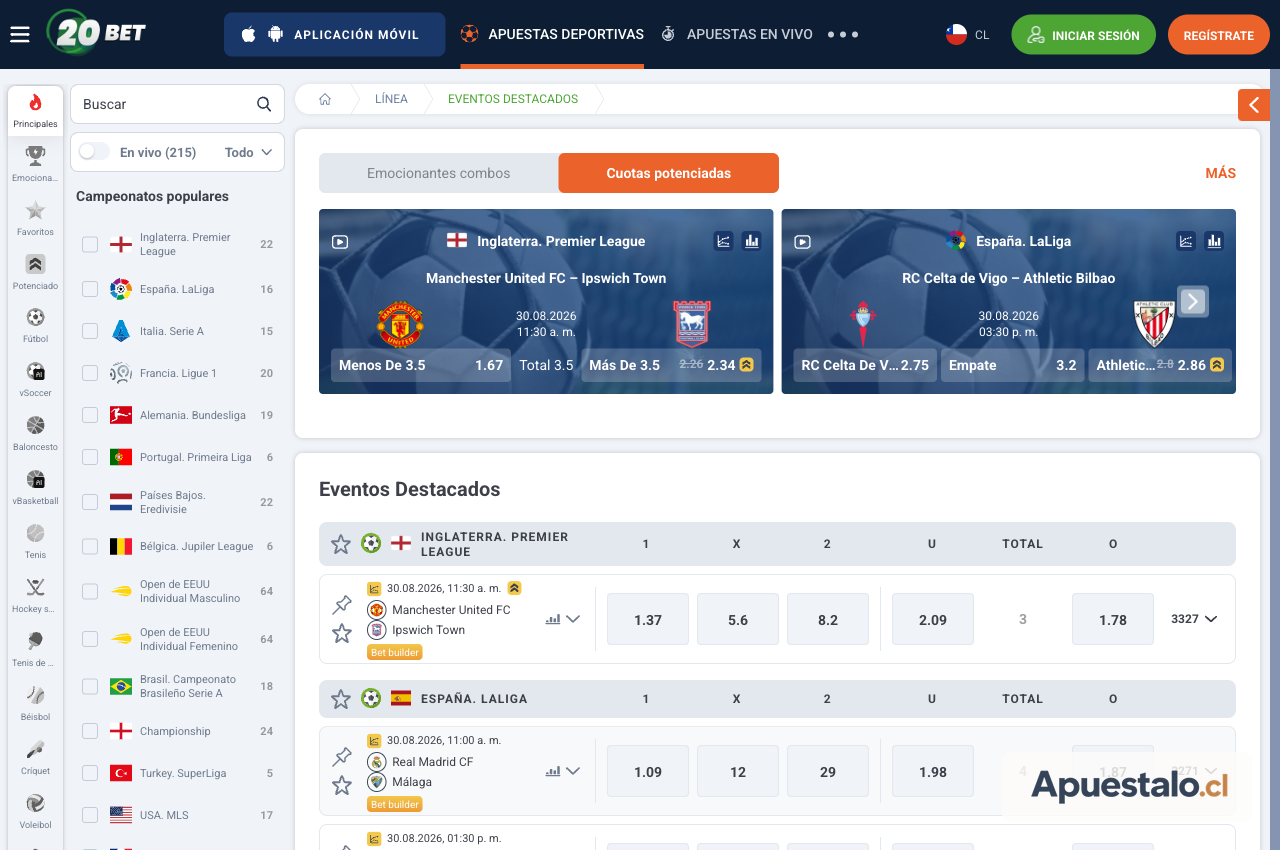Open the hamburger main menu

click(20, 35)
